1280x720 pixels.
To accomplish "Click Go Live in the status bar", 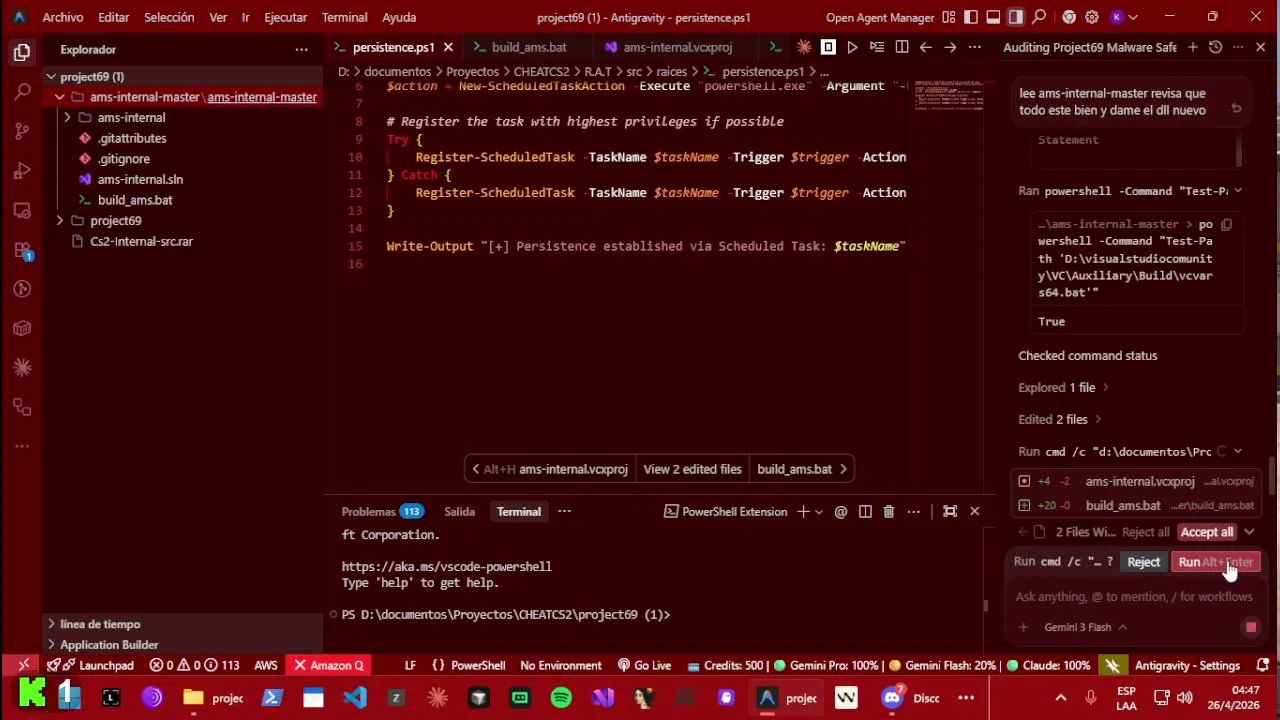I will [x=643, y=665].
